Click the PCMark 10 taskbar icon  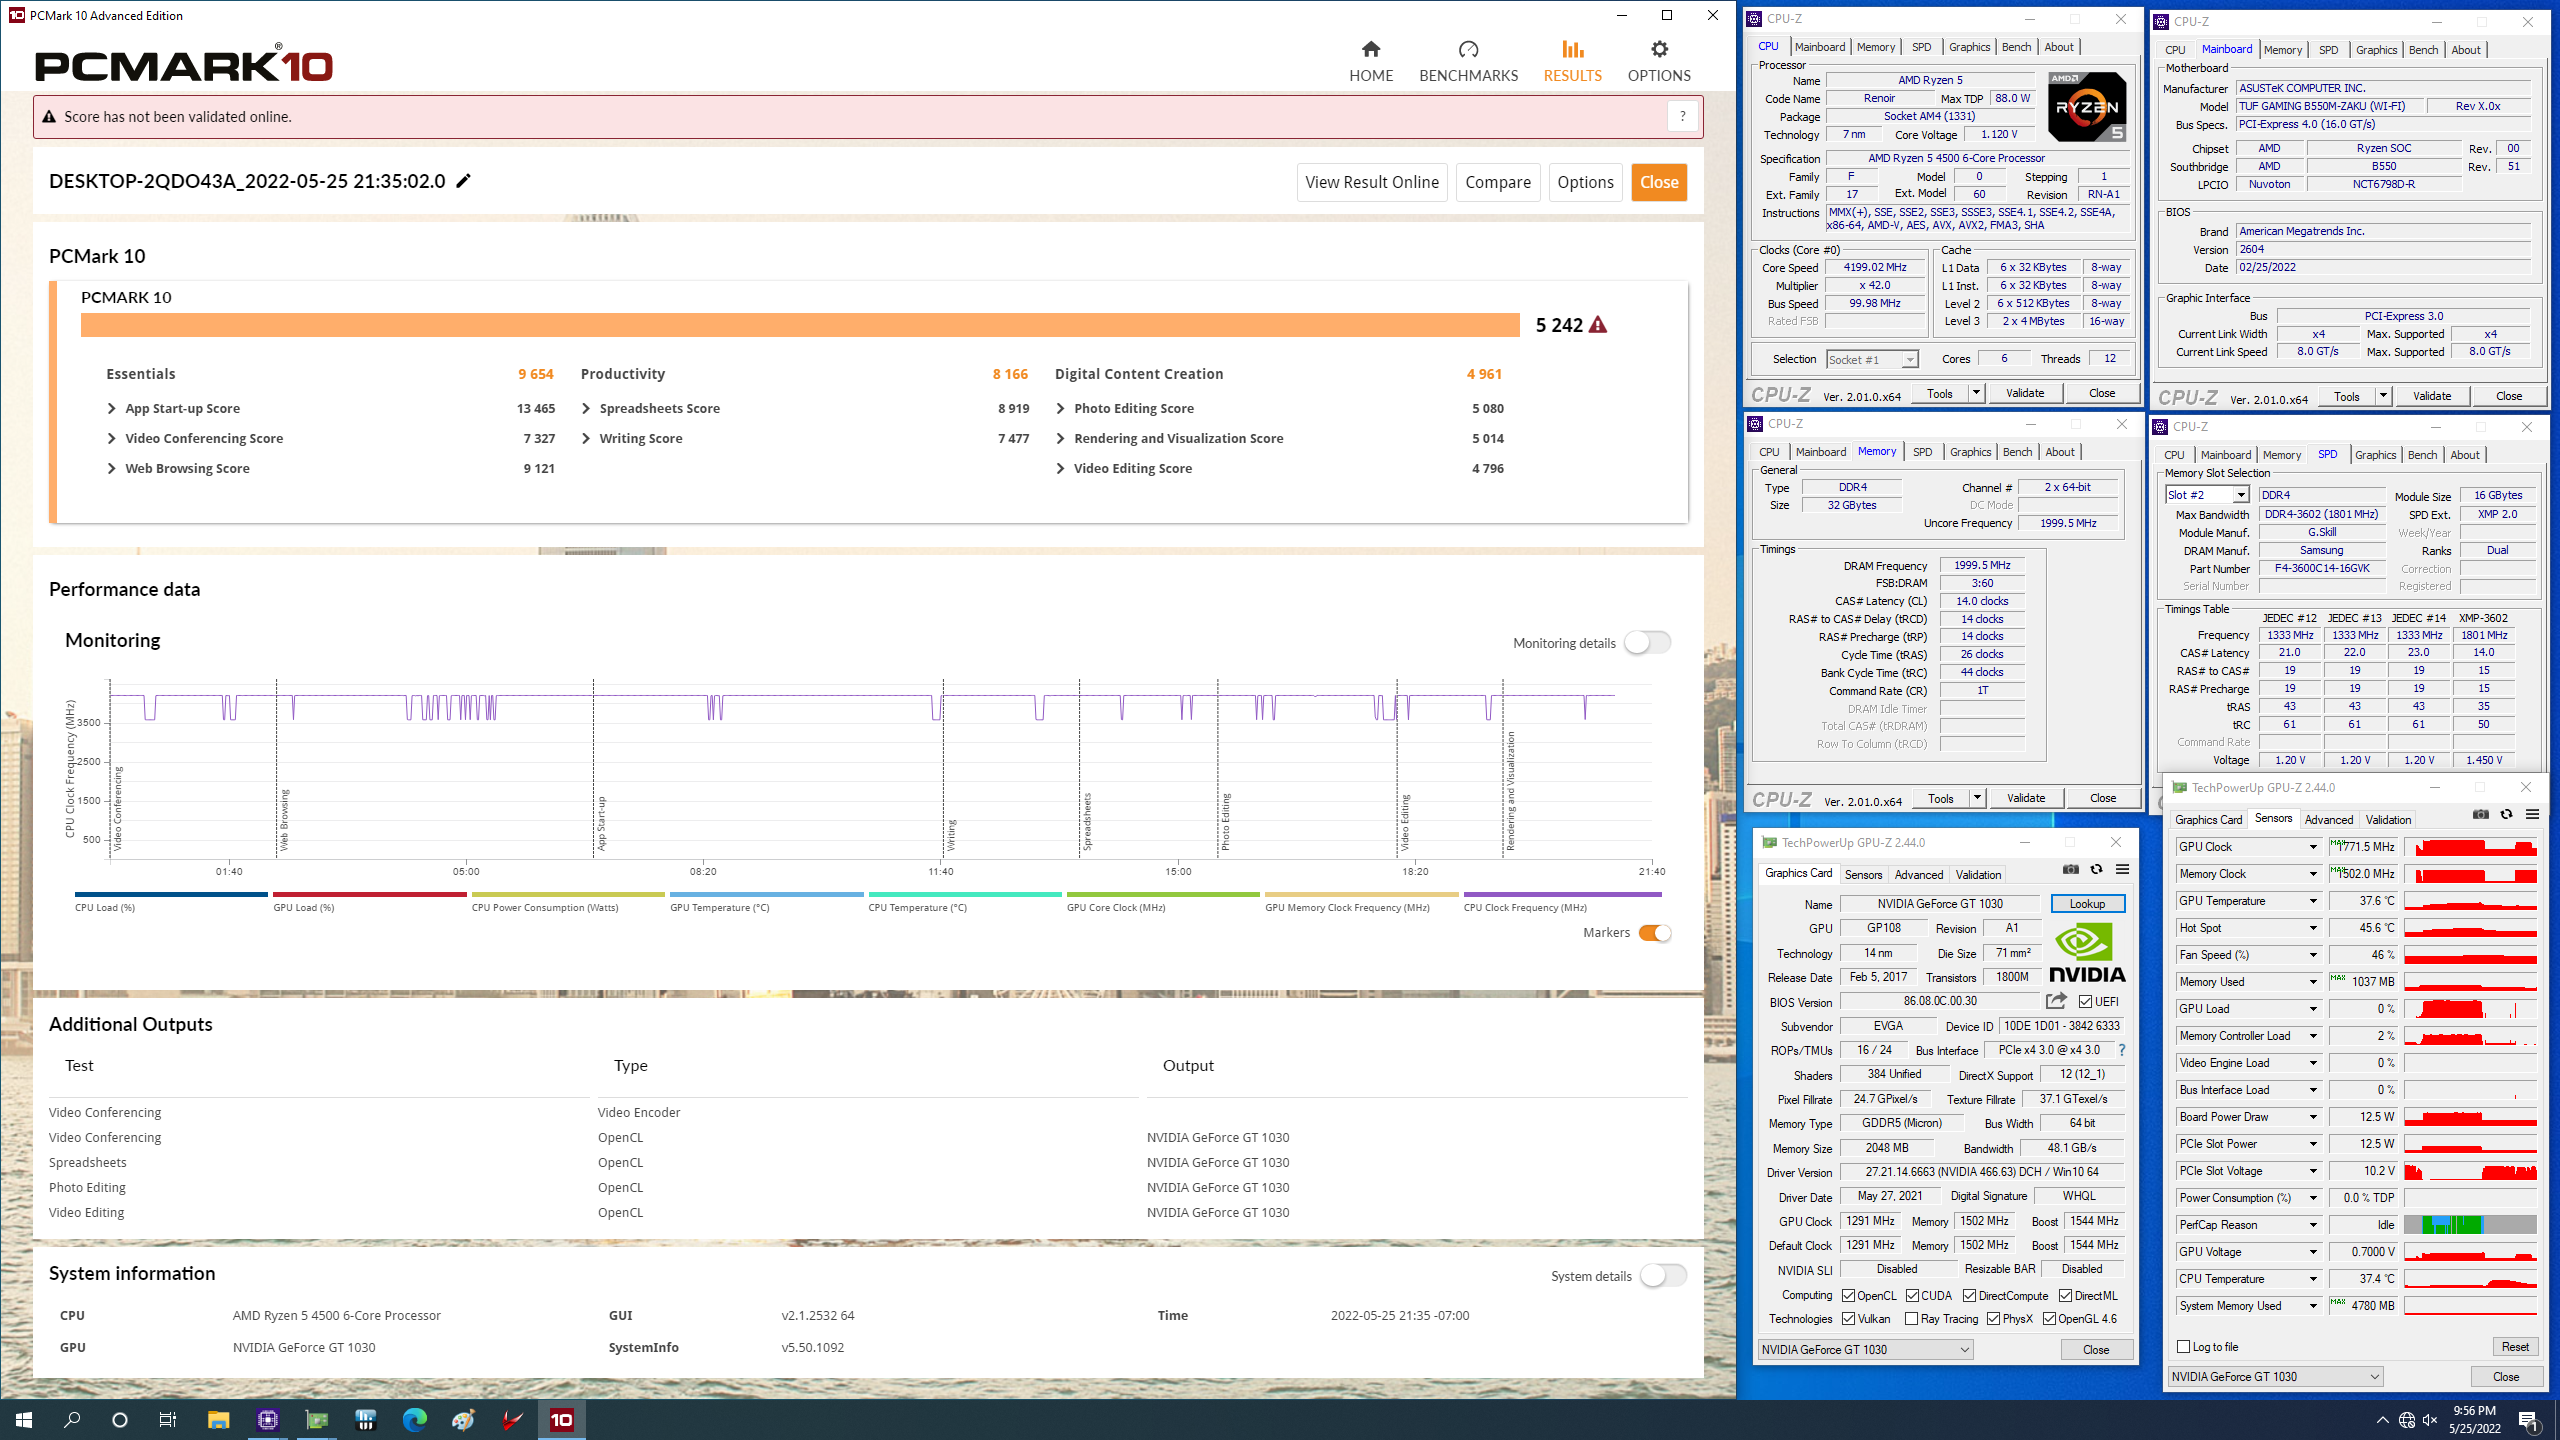tap(562, 1420)
